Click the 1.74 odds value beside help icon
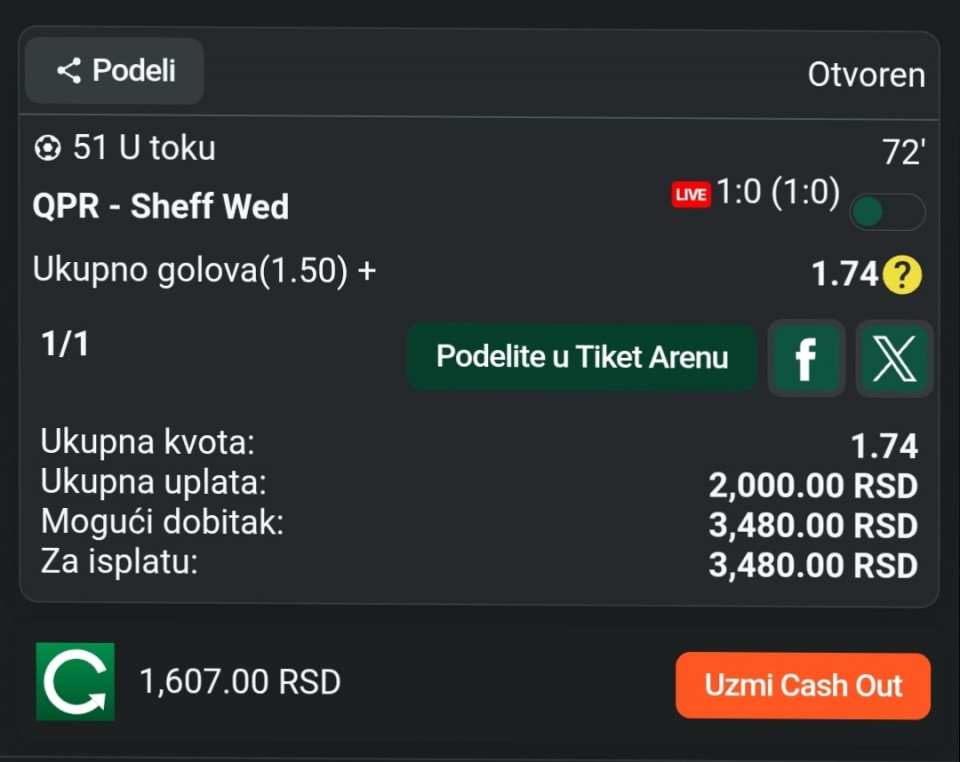Image resolution: width=960 pixels, height=762 pixels. pyautogui.click(x=844, y=274)
